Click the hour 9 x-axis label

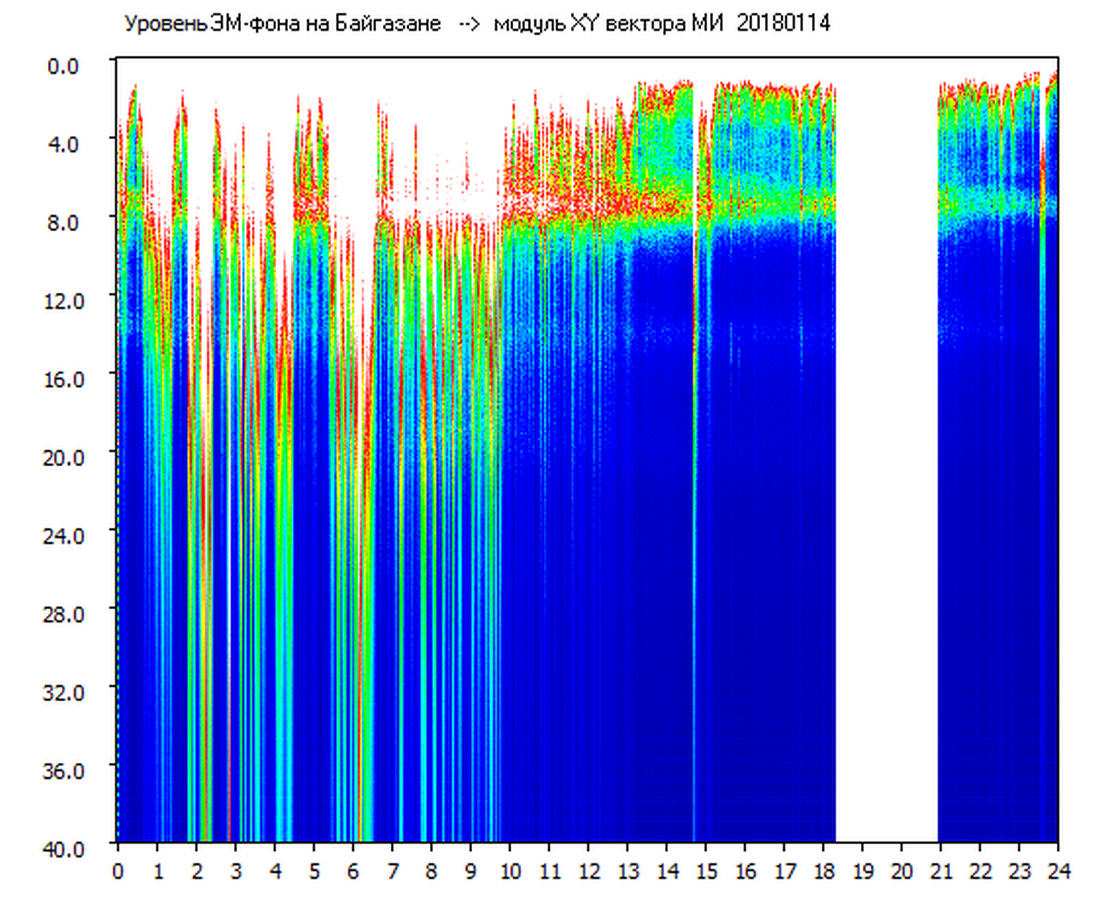pyautogui.click(x=471, y=872)
